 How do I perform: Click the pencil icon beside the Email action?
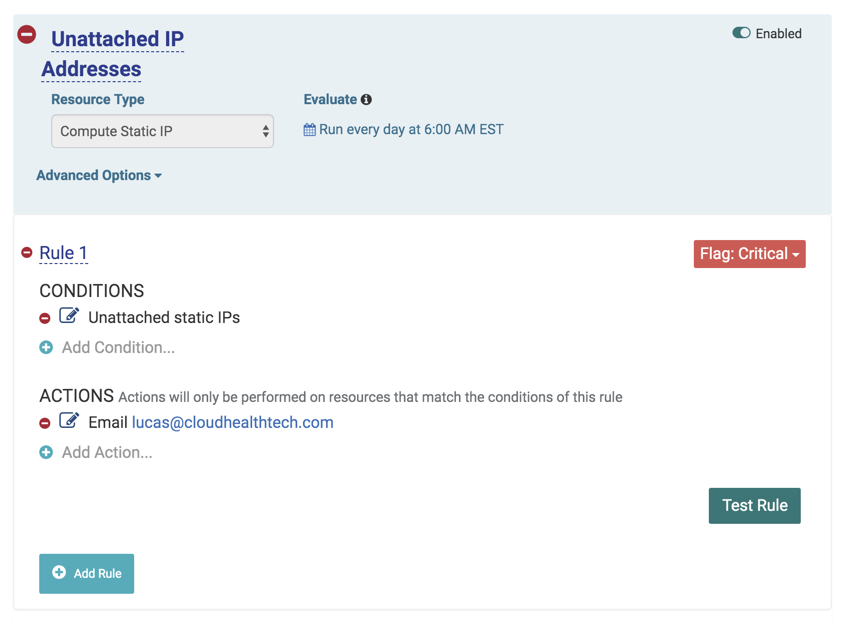click(69, 422)
